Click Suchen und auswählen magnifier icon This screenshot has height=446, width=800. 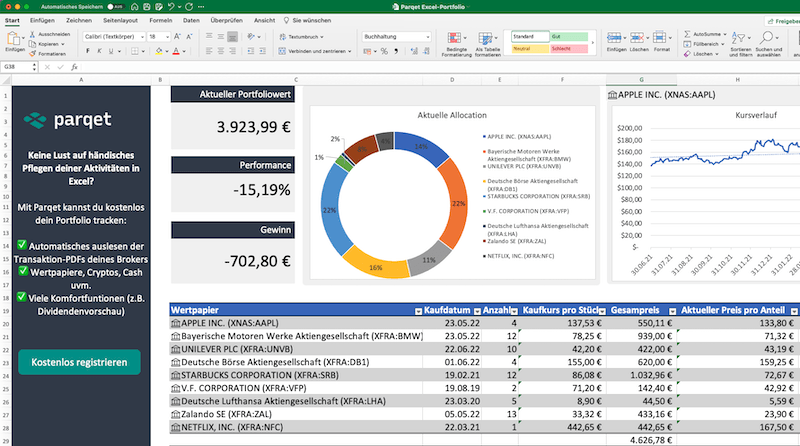(x=769, y=38)
